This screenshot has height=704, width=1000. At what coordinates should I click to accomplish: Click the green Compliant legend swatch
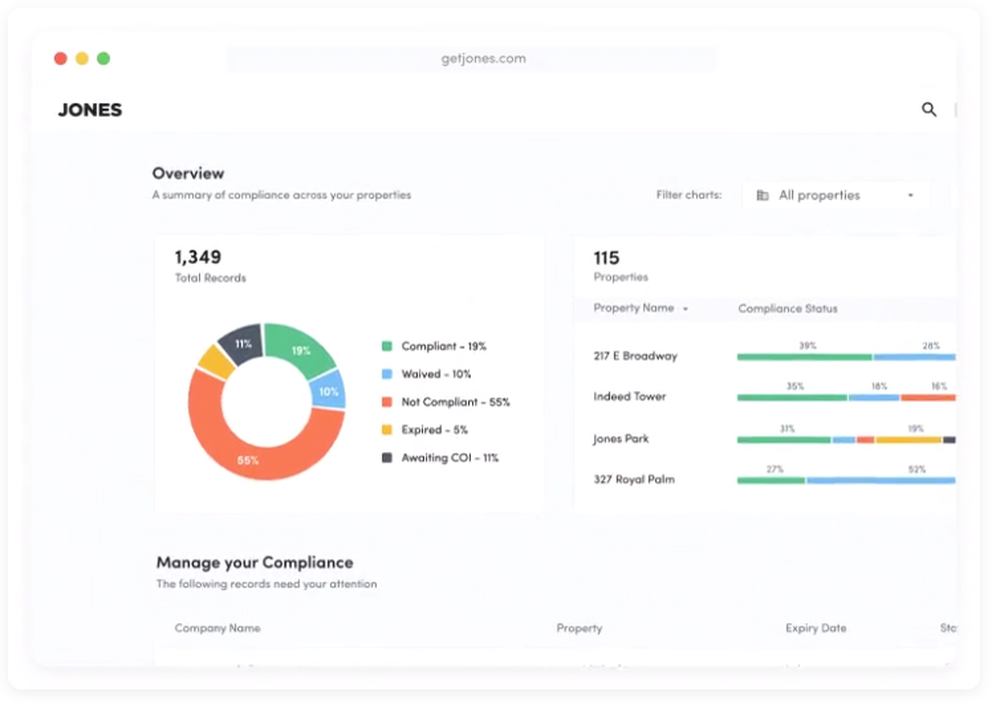coord(386,346)
